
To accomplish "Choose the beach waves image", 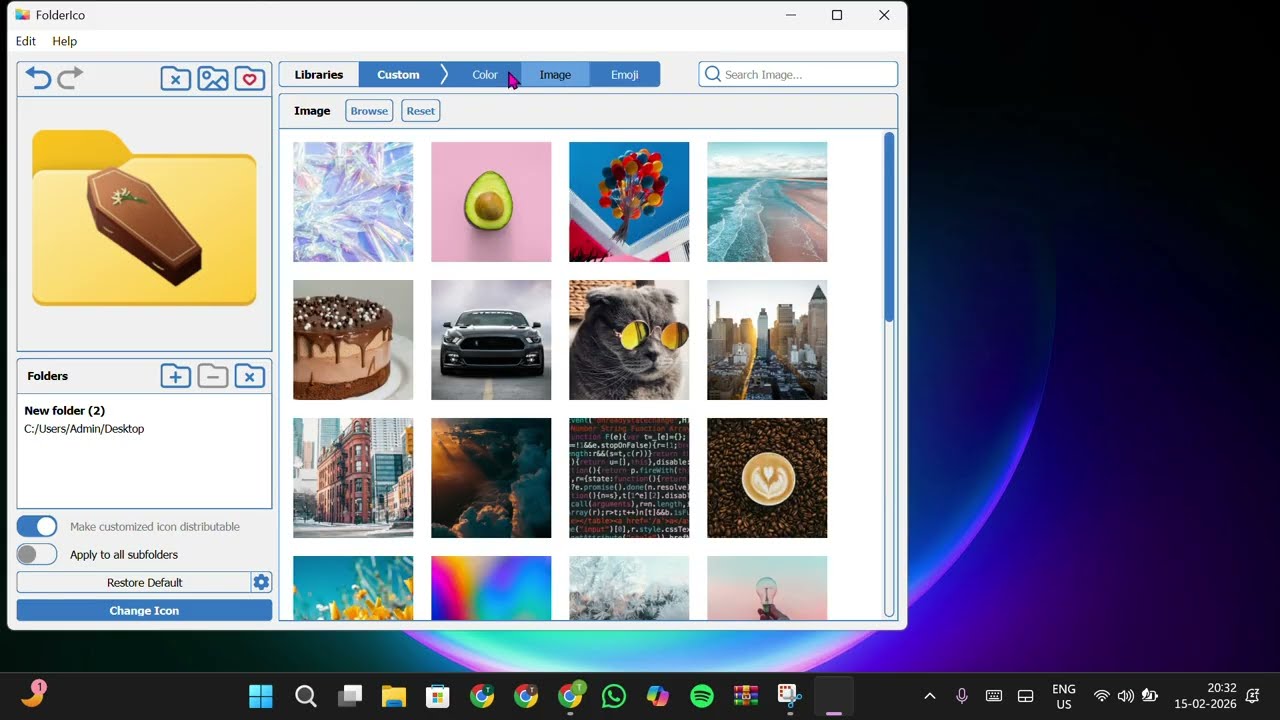I will tap(767, 202).
